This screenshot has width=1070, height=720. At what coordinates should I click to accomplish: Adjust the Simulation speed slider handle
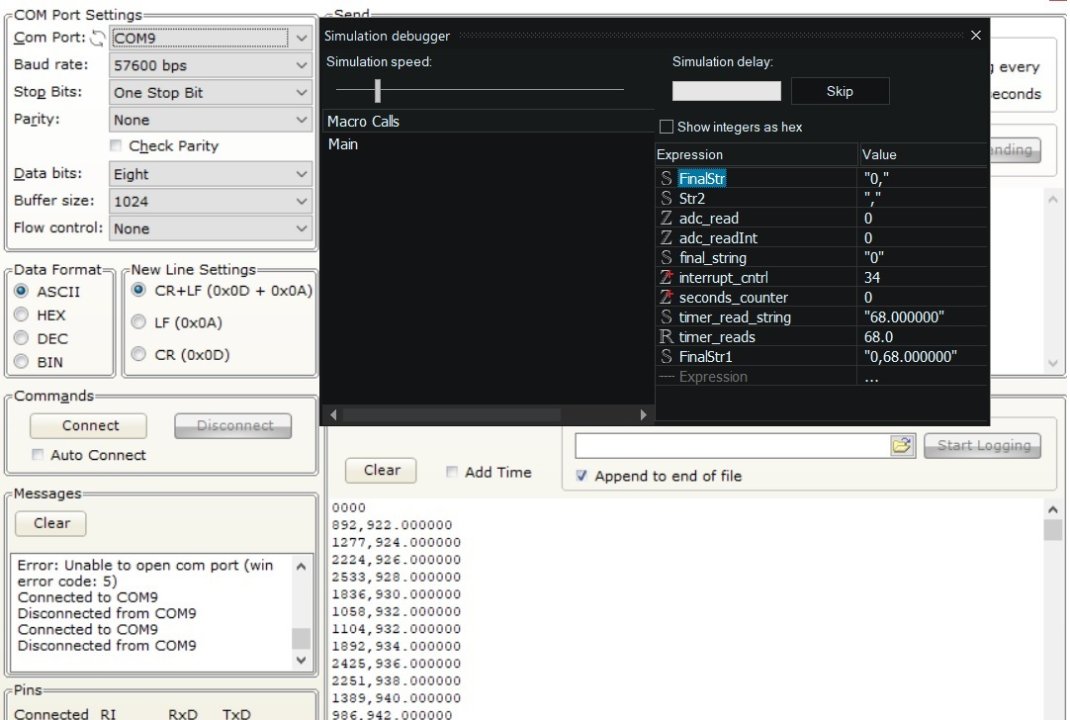click(377, 90)
